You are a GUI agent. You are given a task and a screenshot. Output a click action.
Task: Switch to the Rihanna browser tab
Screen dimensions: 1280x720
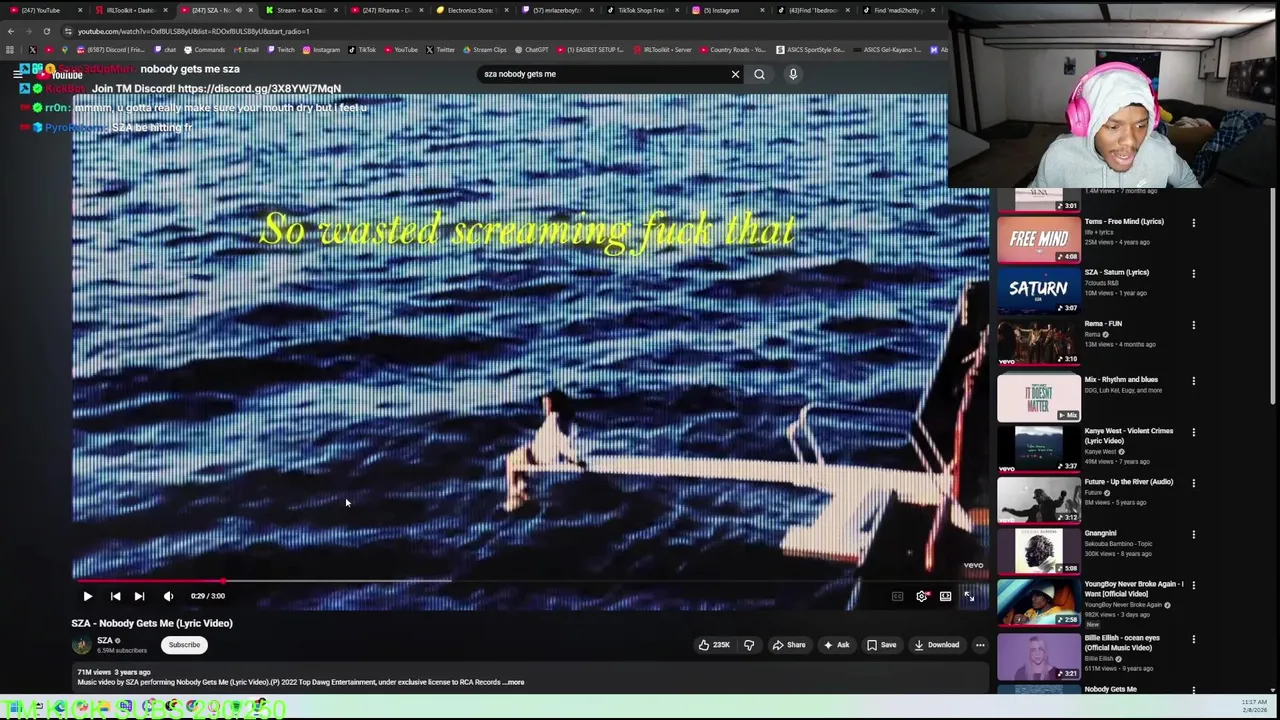point(385,10)
